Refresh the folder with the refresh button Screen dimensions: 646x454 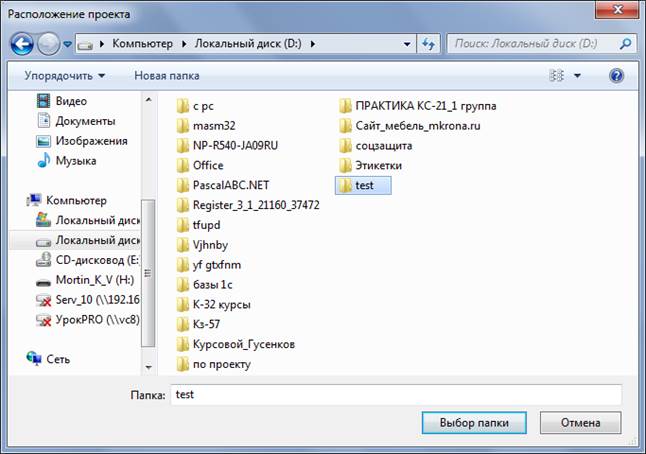[428, 44]
